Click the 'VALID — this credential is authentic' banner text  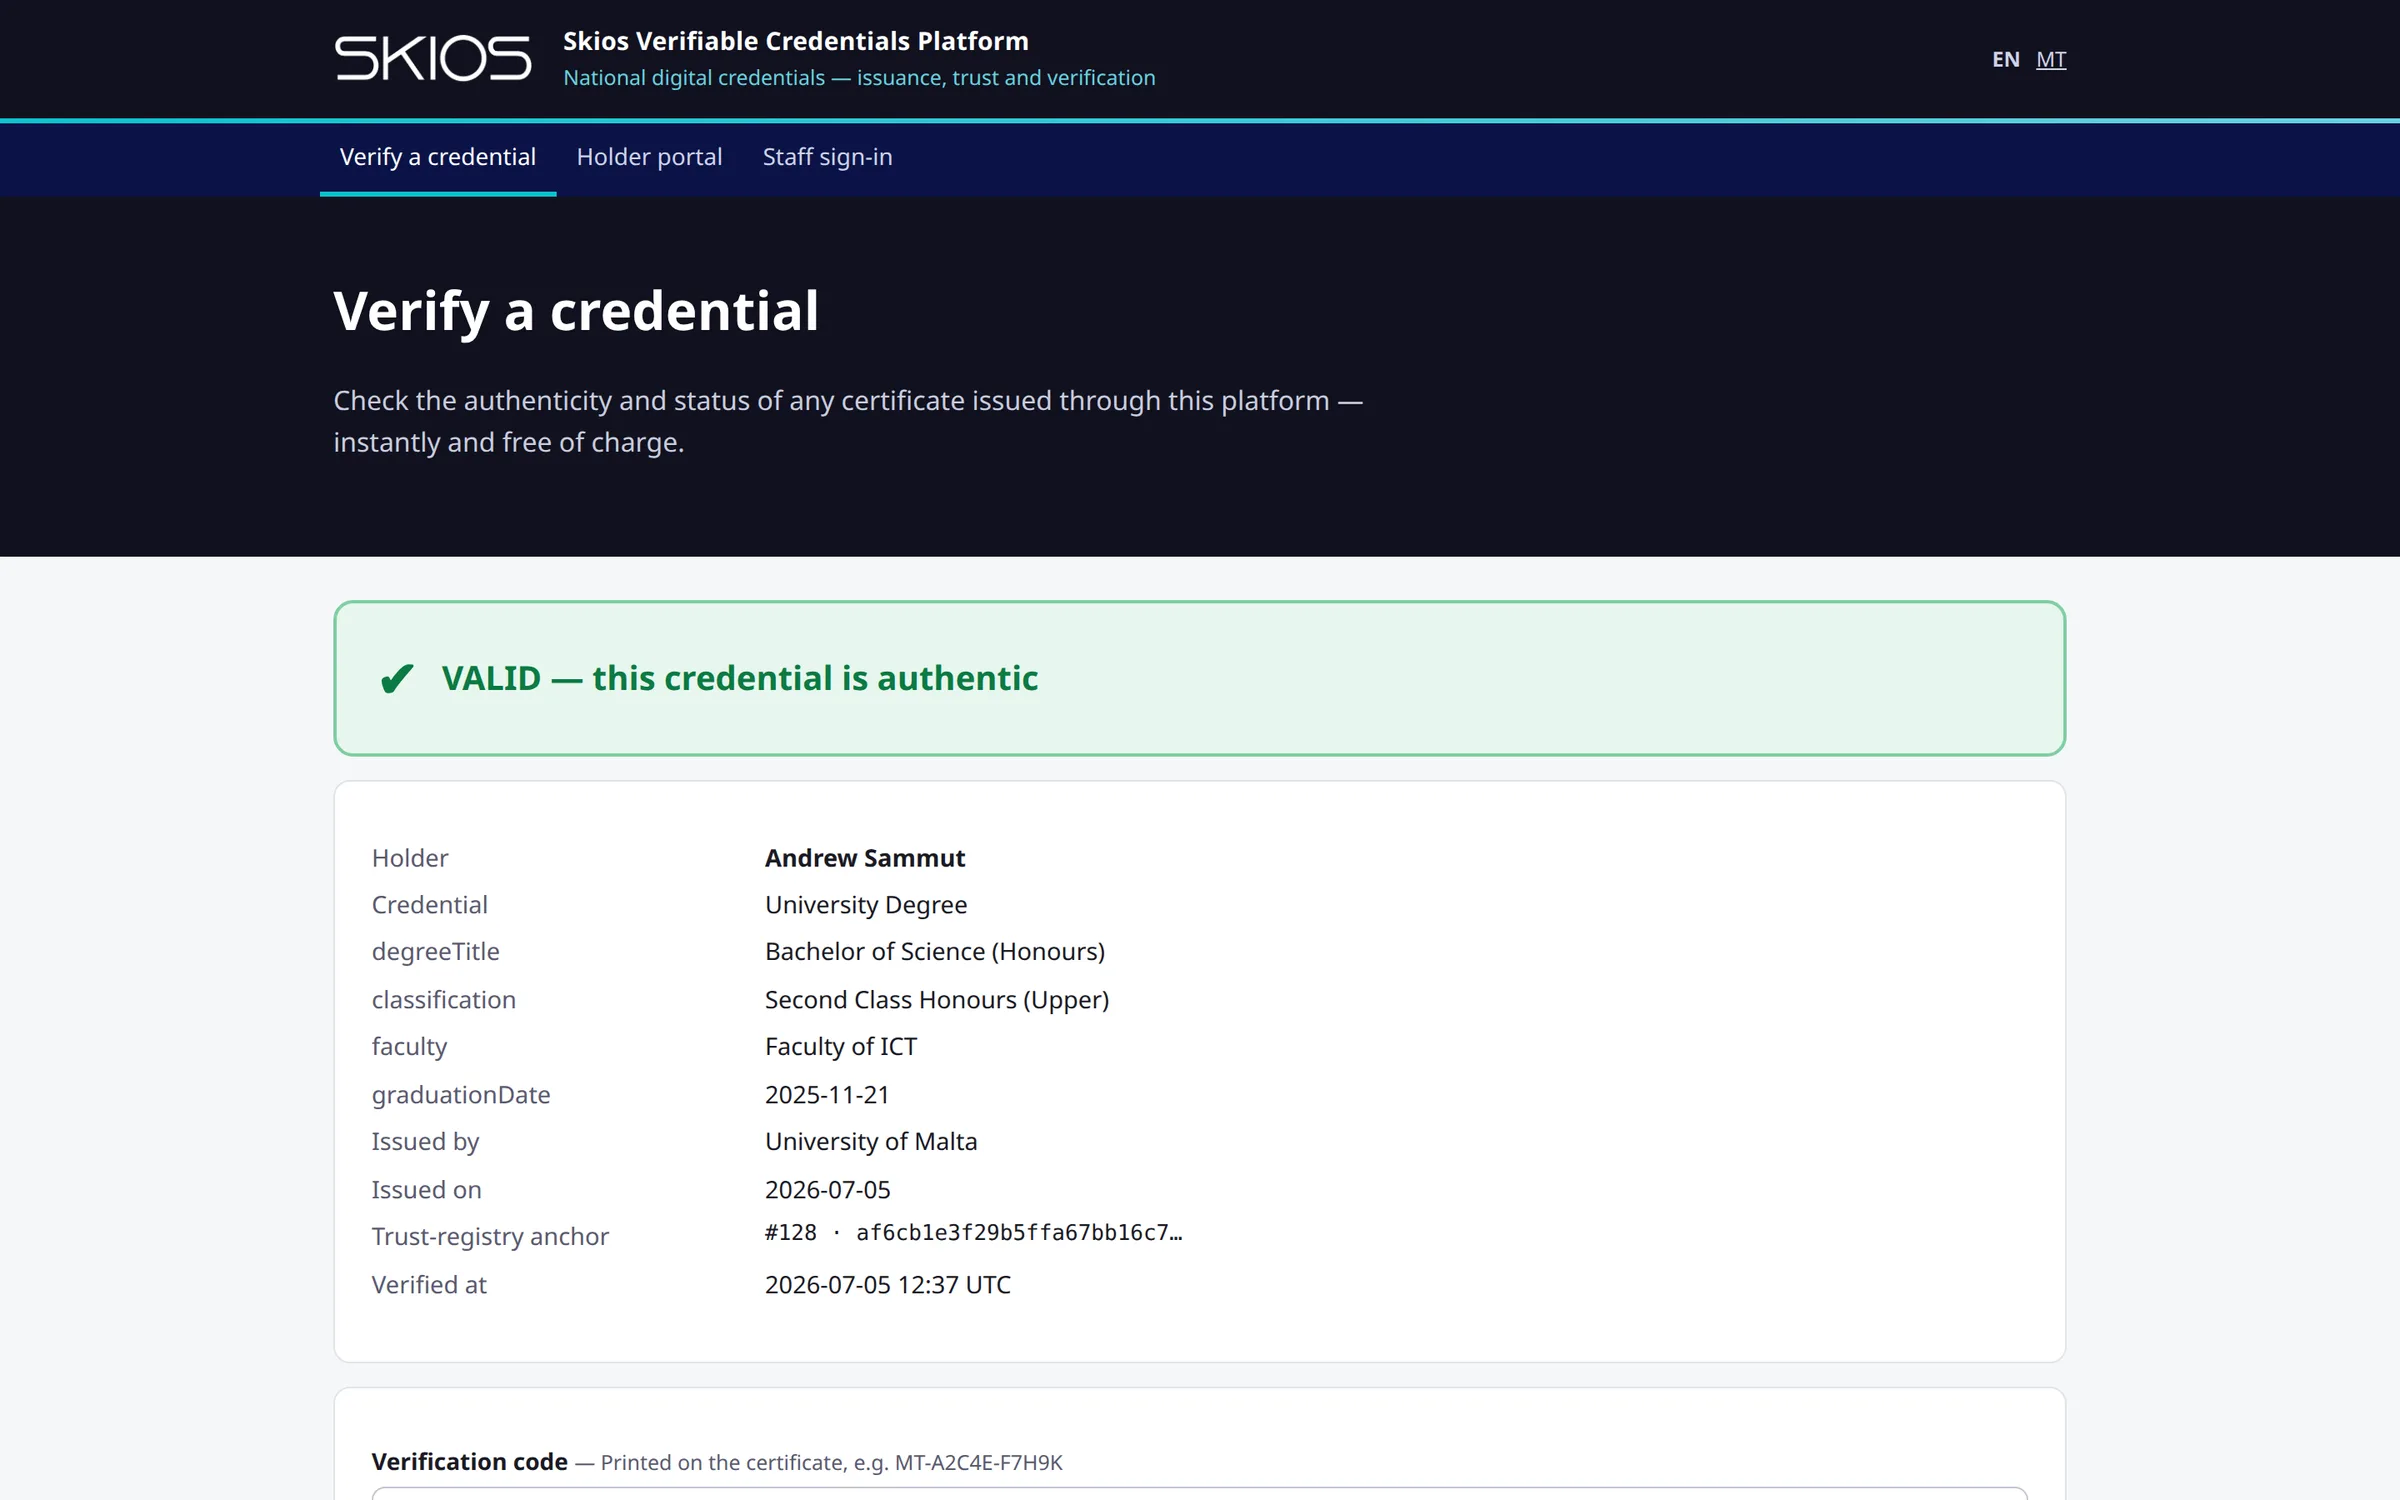coord(740,678)
